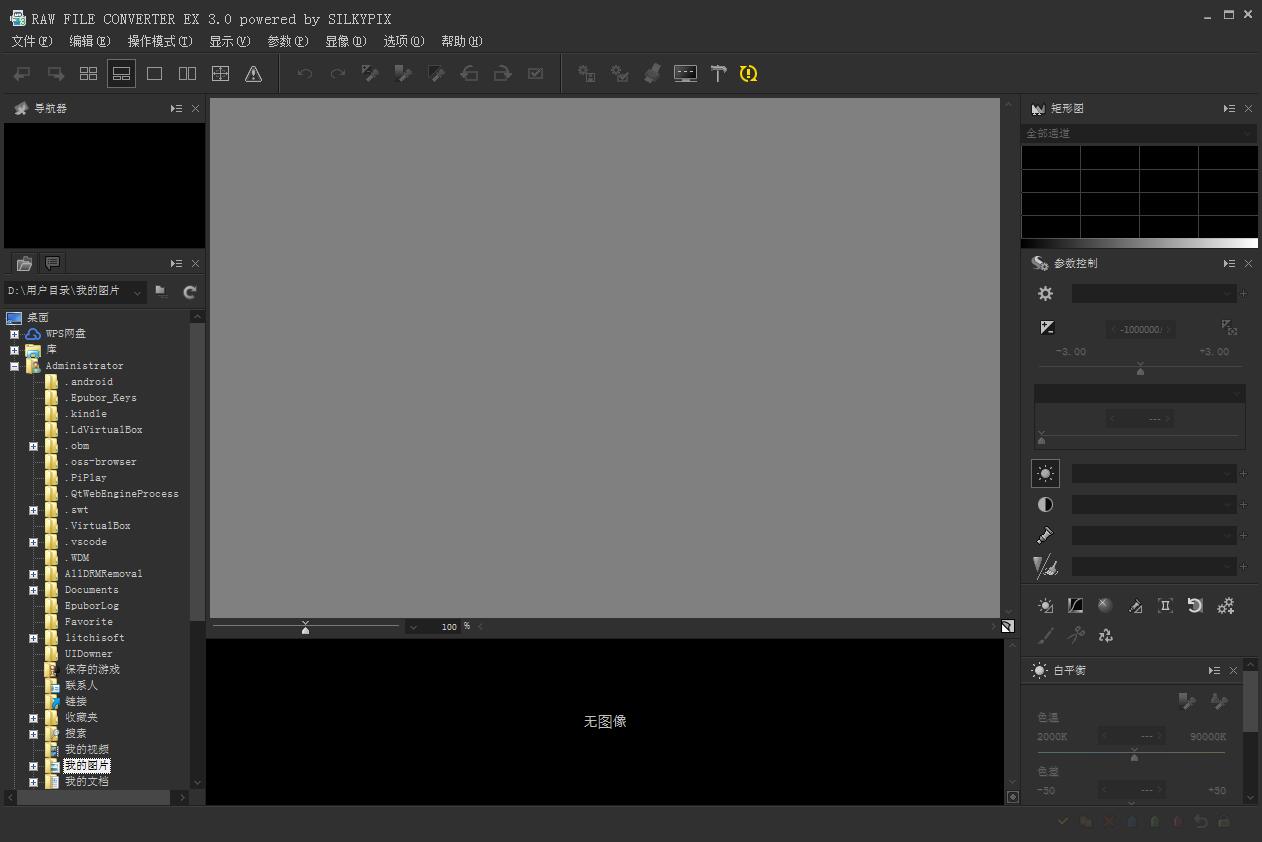The image size is (1262, 842).
Task: Click the gear taste settings icon
Action: [1045, 293]
